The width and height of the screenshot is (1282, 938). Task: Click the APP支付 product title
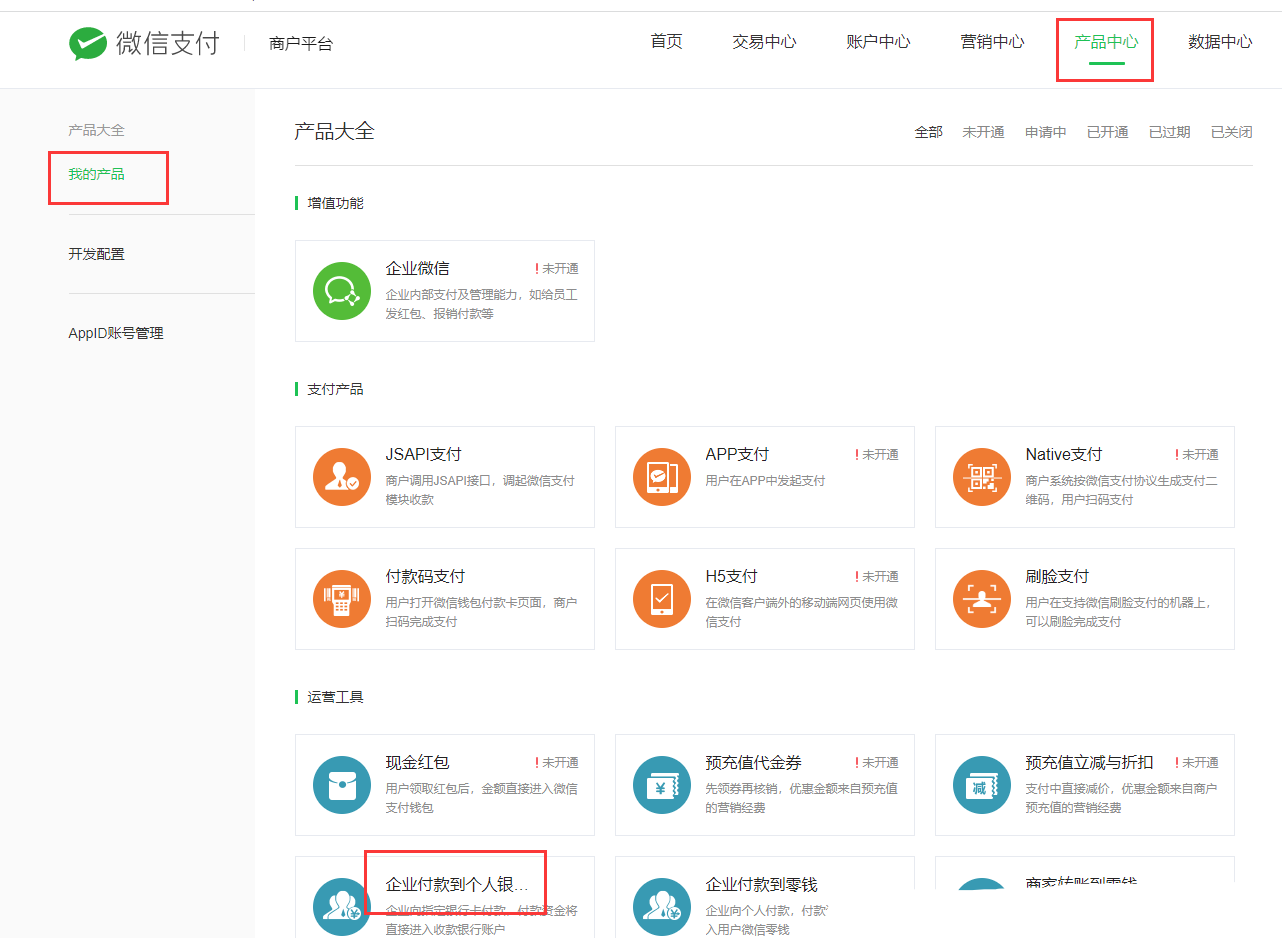coord(737,455)
